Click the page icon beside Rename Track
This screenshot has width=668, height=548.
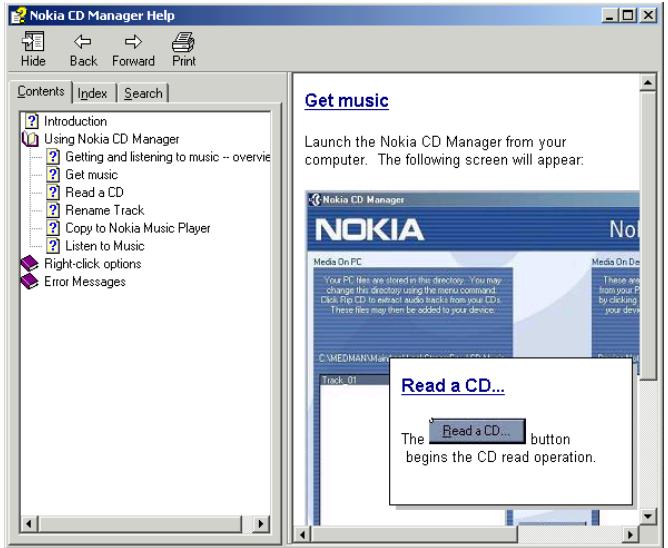[x=53, y=210]
